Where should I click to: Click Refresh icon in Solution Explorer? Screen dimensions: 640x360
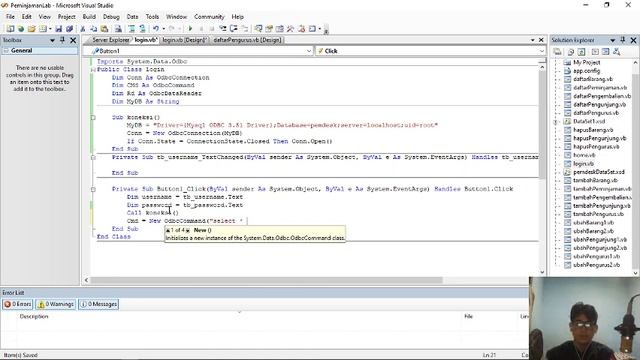click(x=582, y=52)
